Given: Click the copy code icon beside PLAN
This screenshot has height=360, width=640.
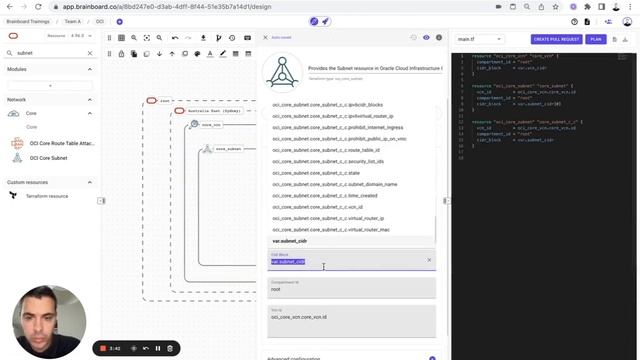Looking at the screenshot, I should 614,40.
